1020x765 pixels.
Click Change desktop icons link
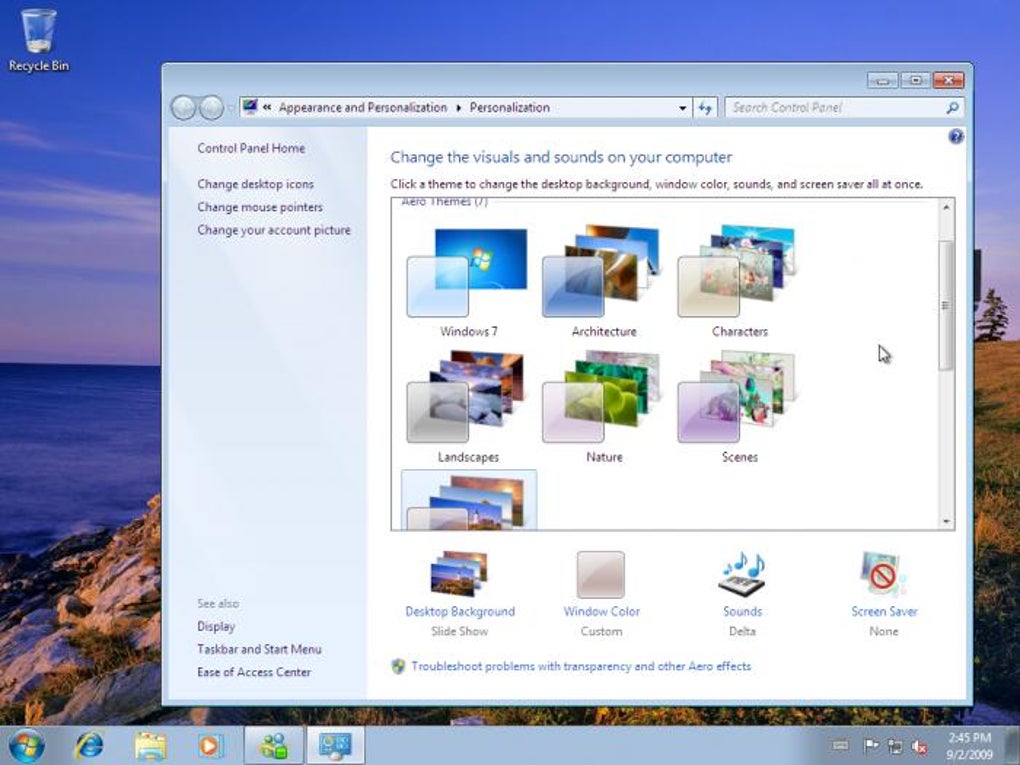256,184
